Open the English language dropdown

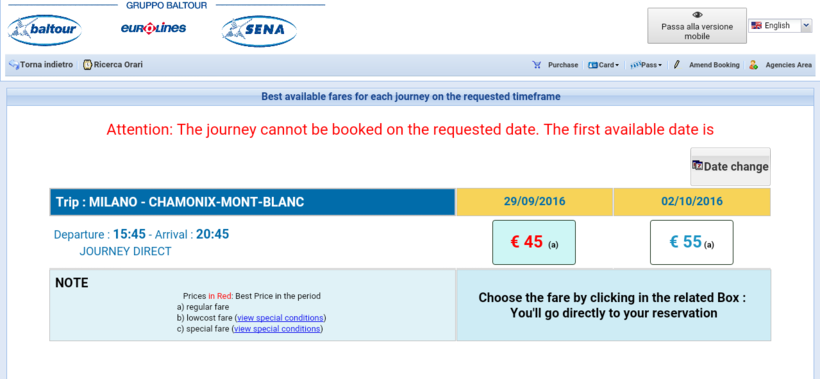click(x=780, y=26)
